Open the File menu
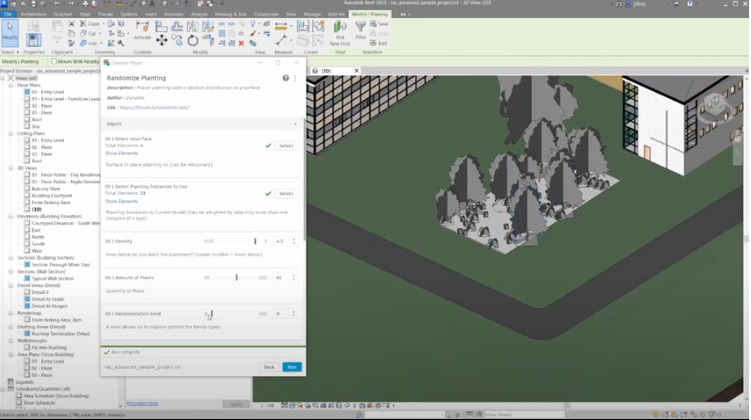The width and height of the screenshot is (751, 420). [8, 14]
